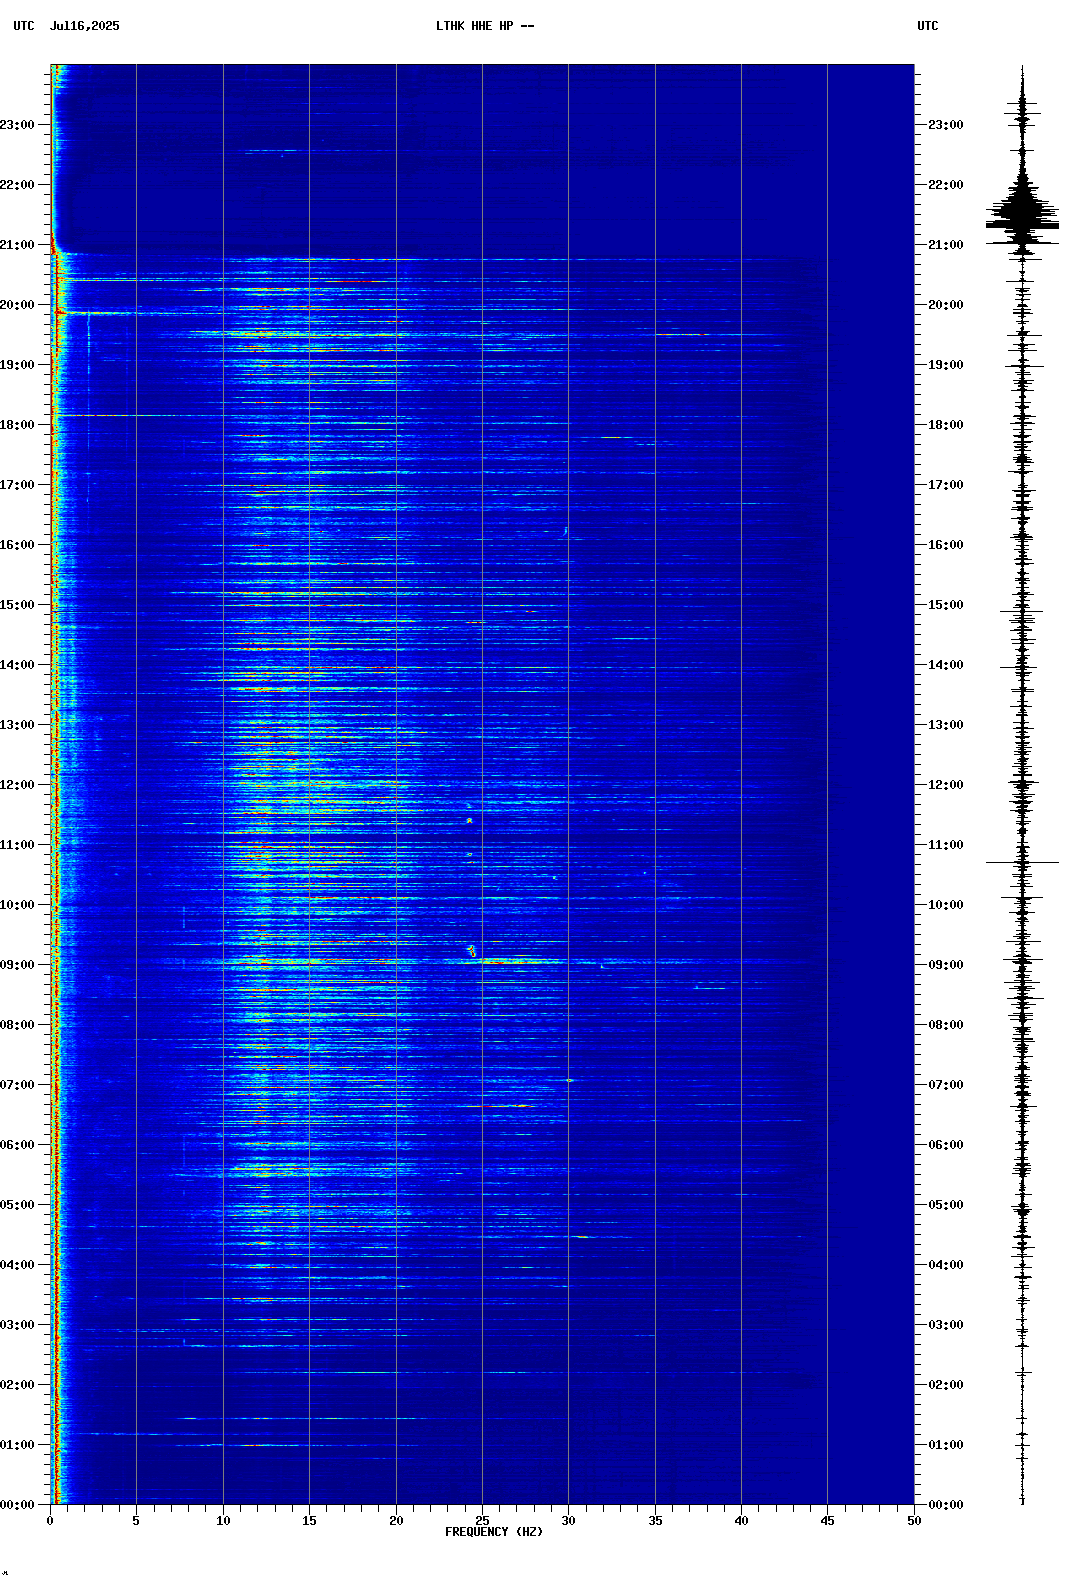This screenshot has width=1066, height=1584.
Task: Click the 20 tick label on frequency axis
Action: [396, 1521]
